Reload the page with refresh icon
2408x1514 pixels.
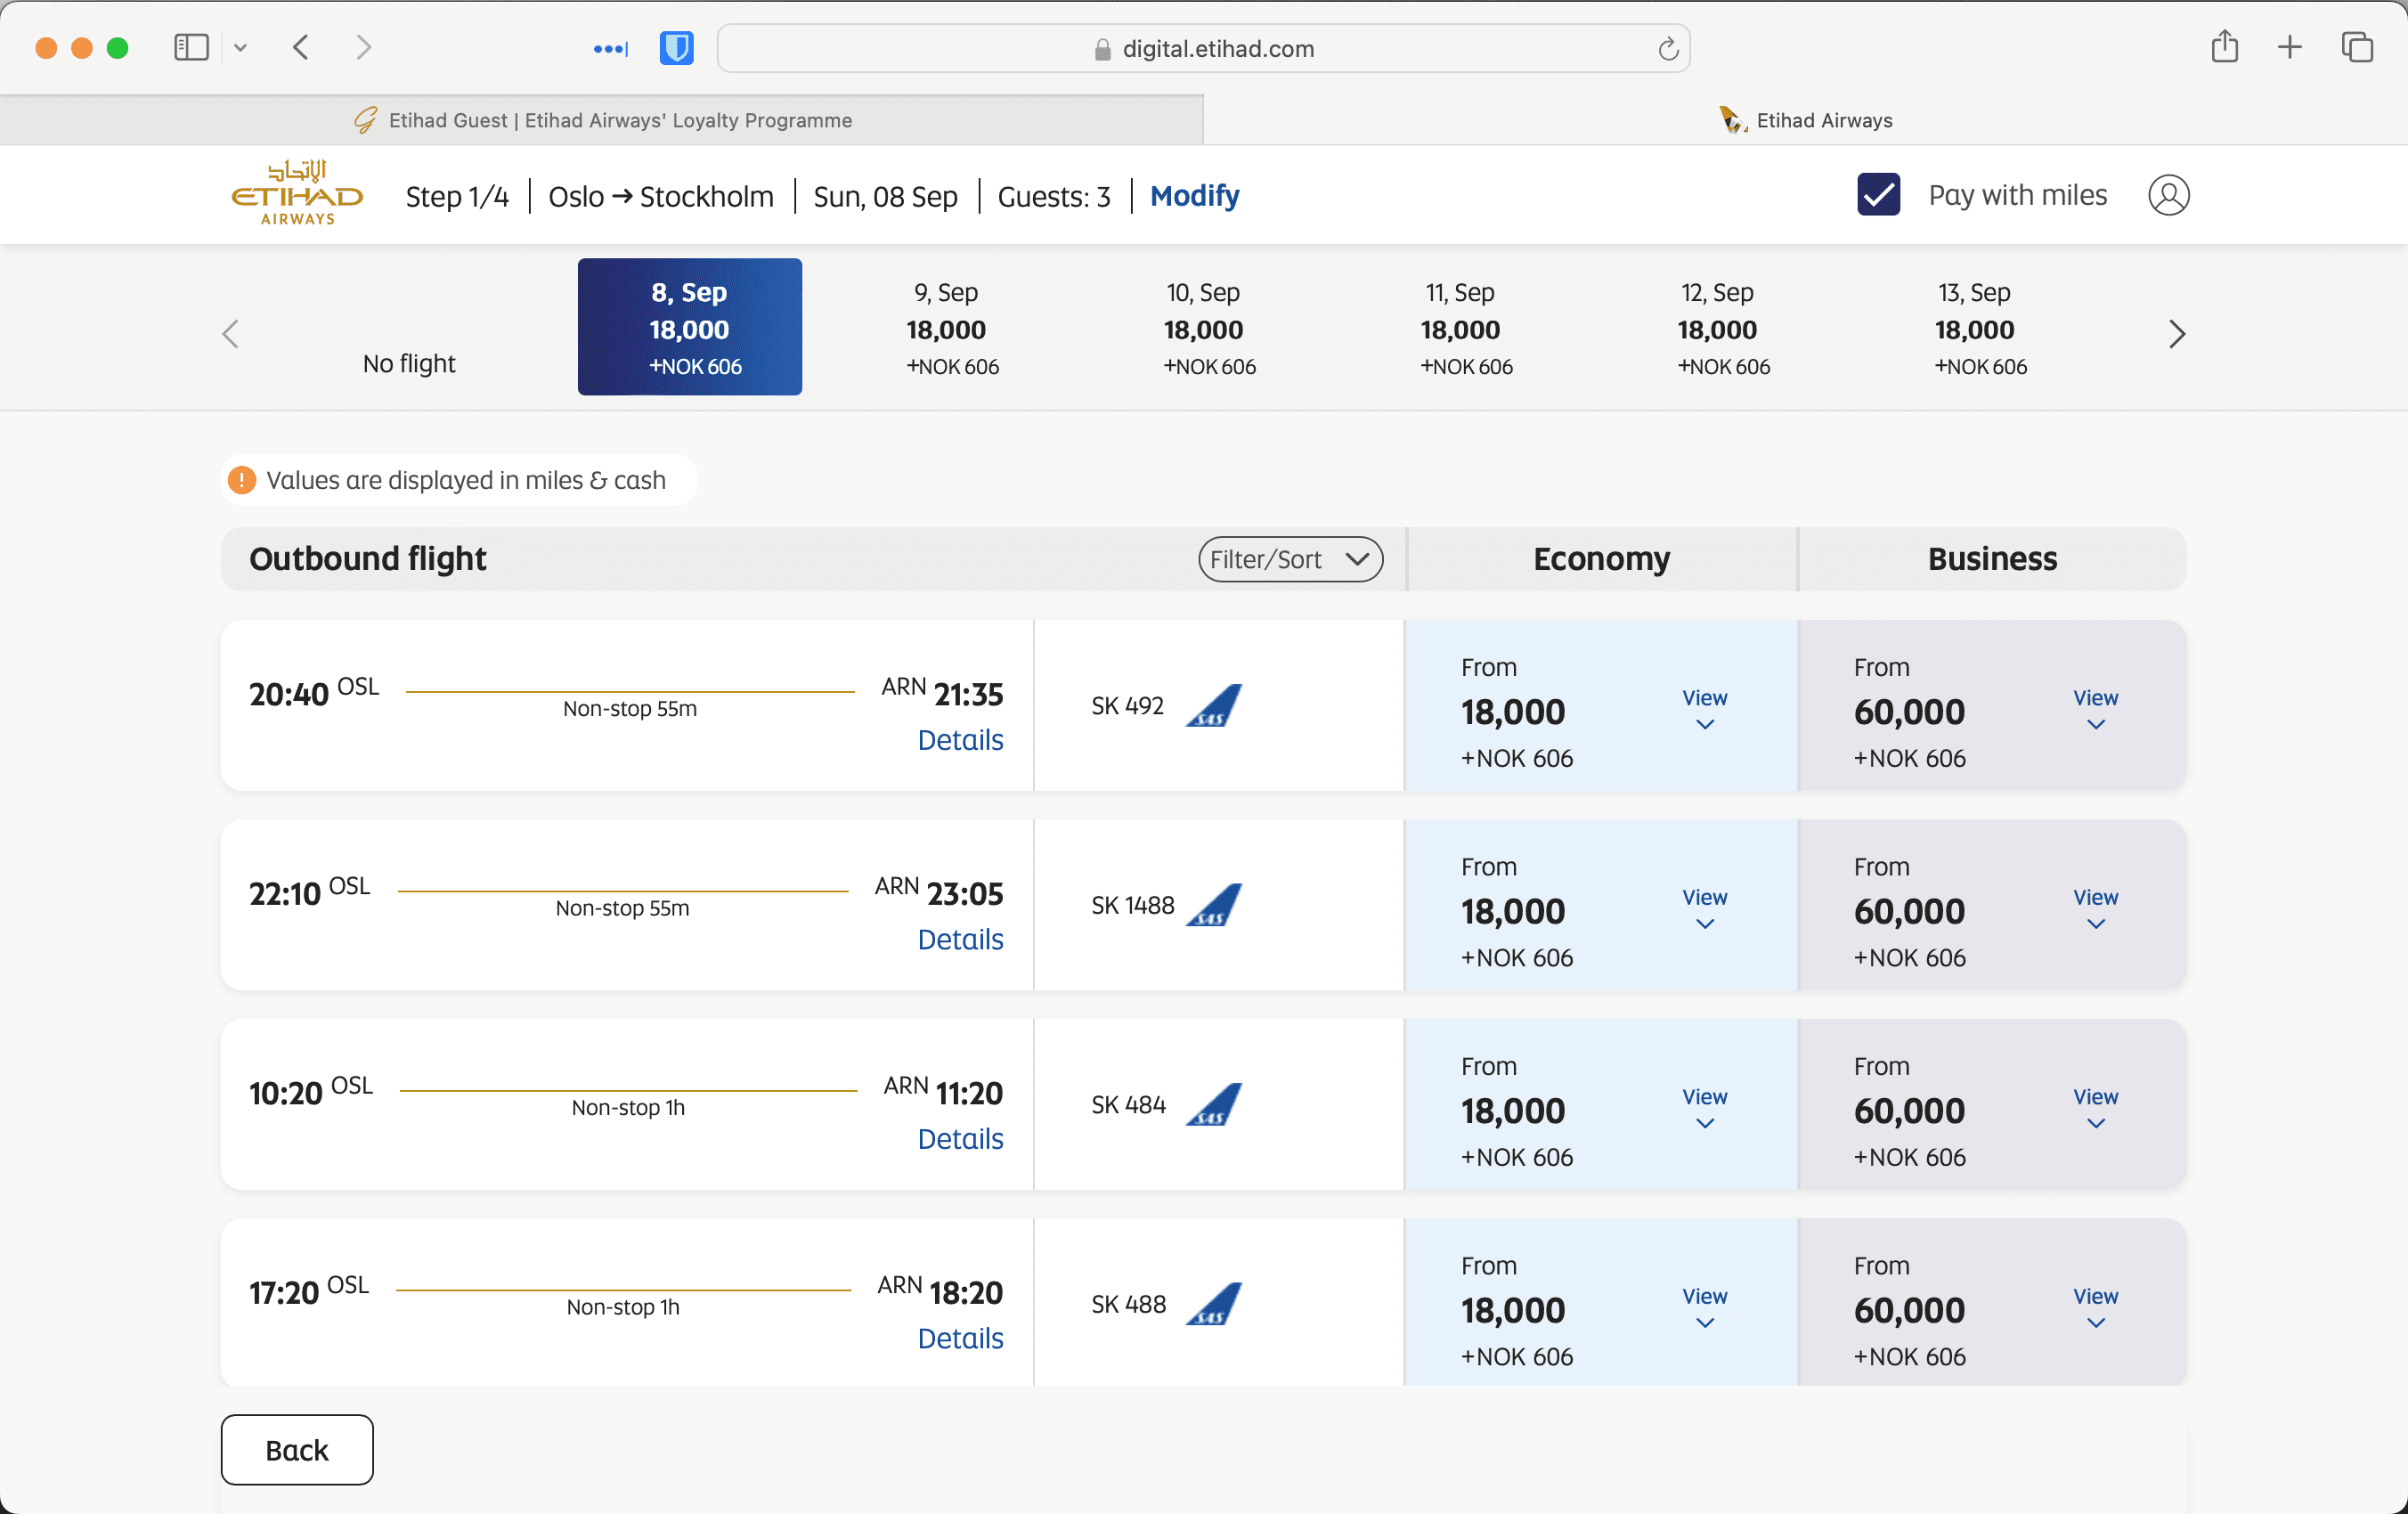point(1667,48)
